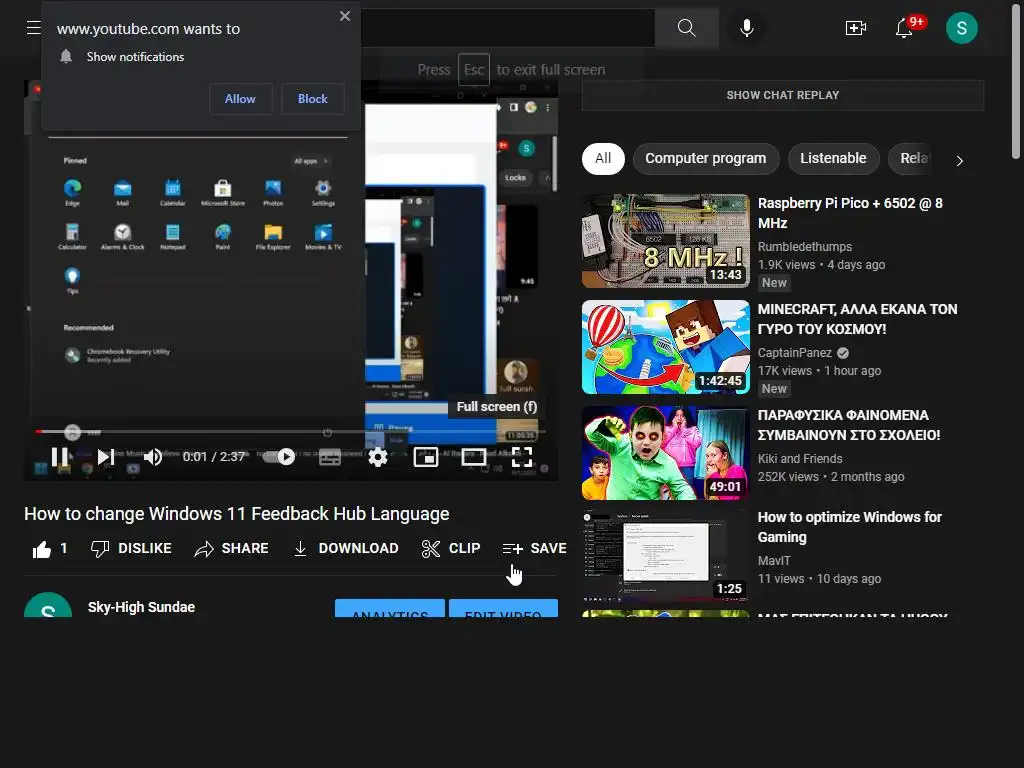1024x768 pixels.
Task: Dislike the video
Action: coord(131,549)
